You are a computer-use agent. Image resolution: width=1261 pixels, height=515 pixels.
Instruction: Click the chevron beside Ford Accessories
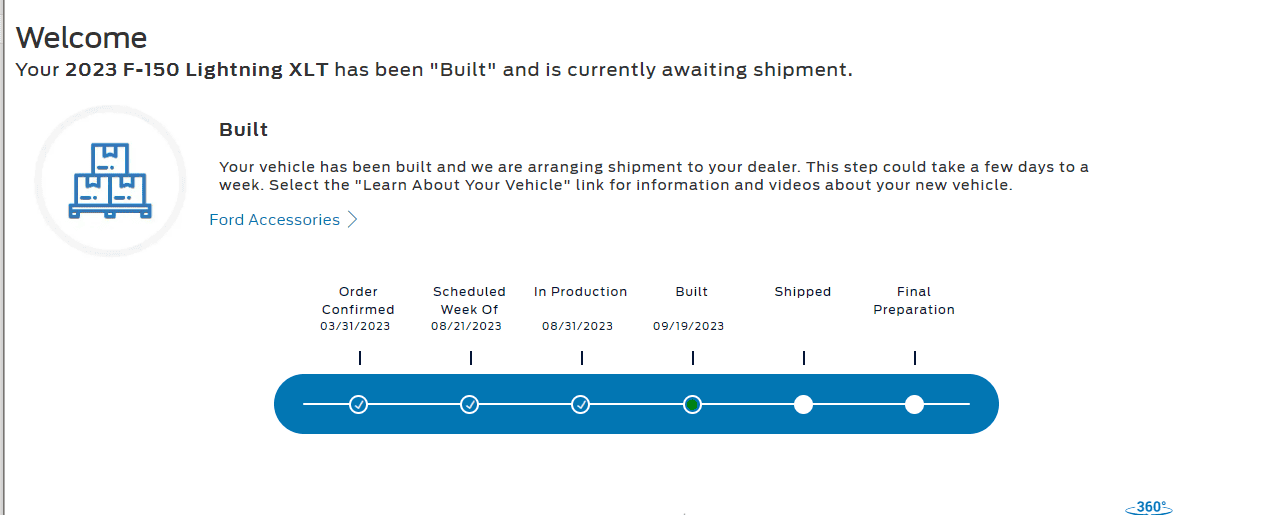click(x=352, y=220)
